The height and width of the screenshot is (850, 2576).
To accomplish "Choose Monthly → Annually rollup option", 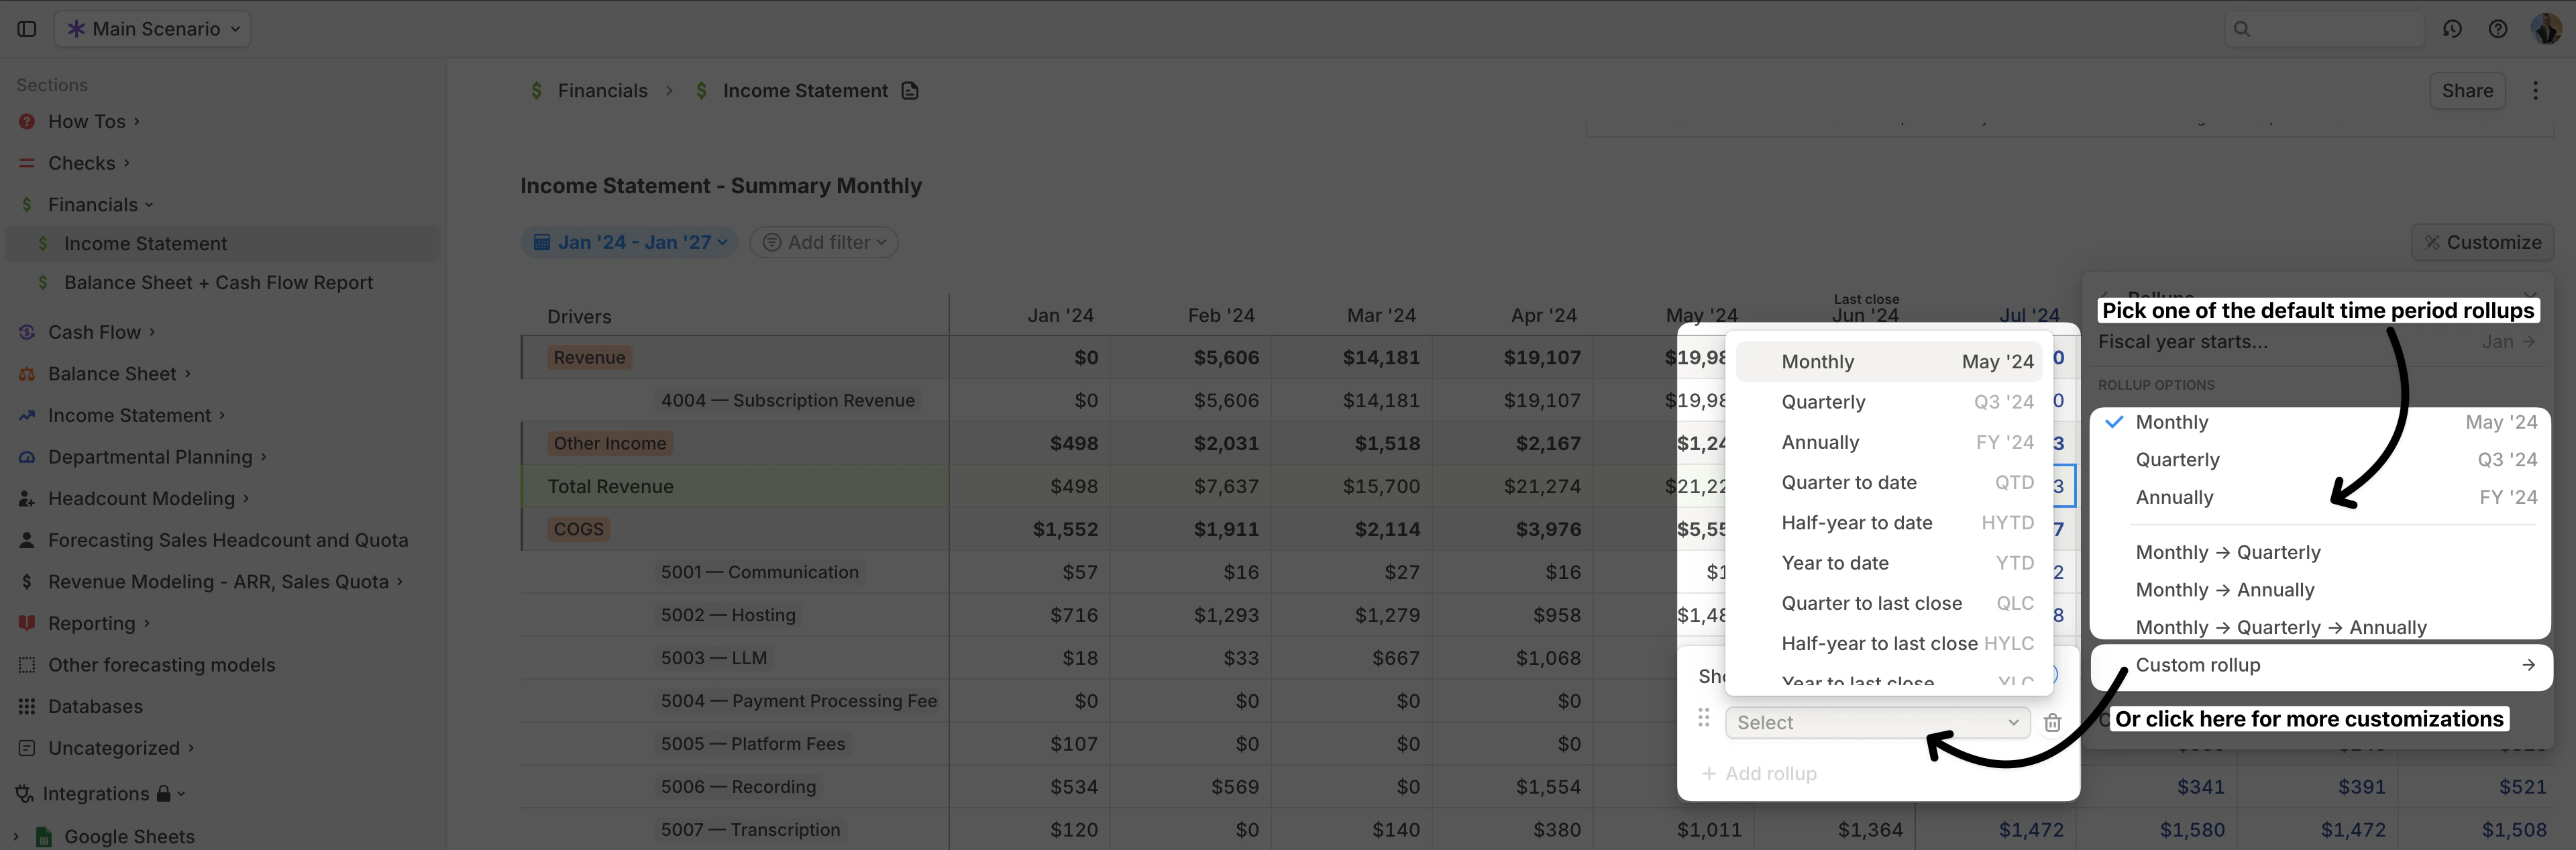I will tap(2225, 589).
